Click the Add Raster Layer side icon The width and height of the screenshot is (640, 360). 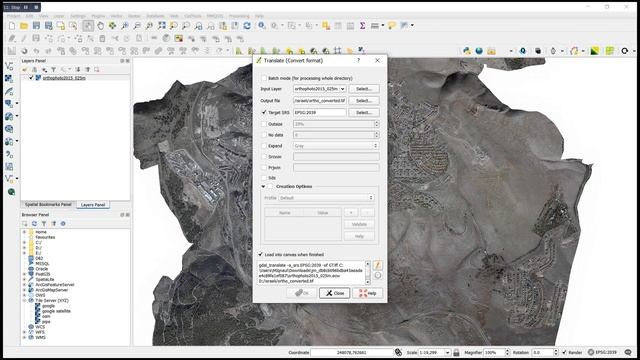(x=9, y=78)
